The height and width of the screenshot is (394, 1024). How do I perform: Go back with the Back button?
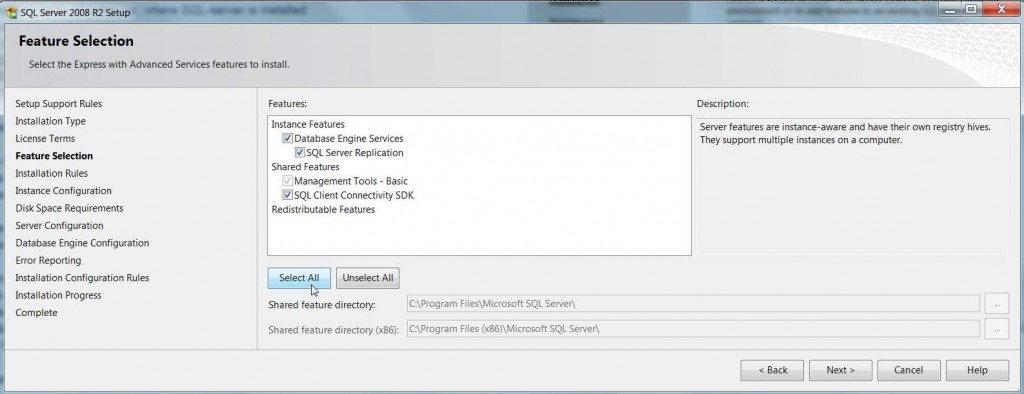click(773, 370)
